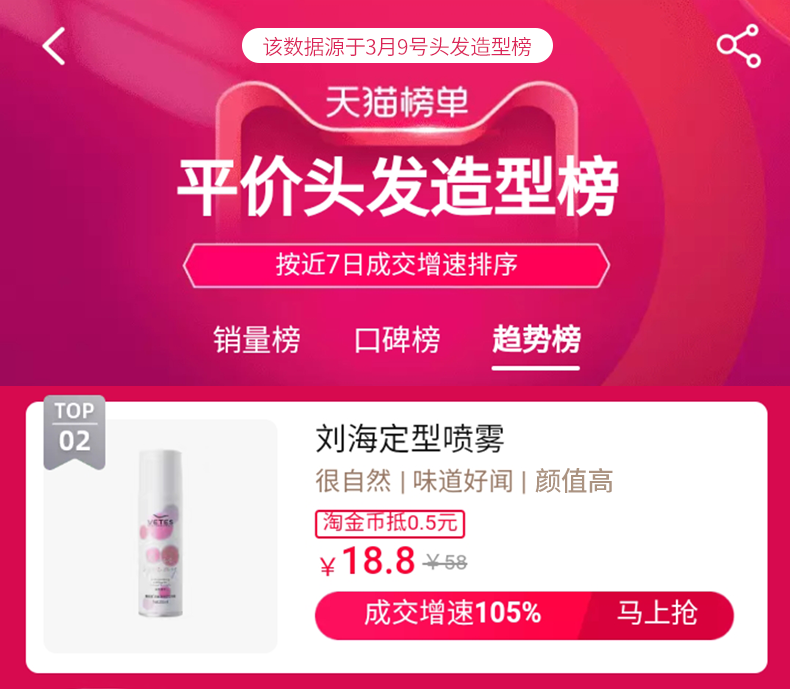Viewport: 790px width, 689px height.
Task: Switch to the 口碑榜 tab
Action: coord(397,339)
